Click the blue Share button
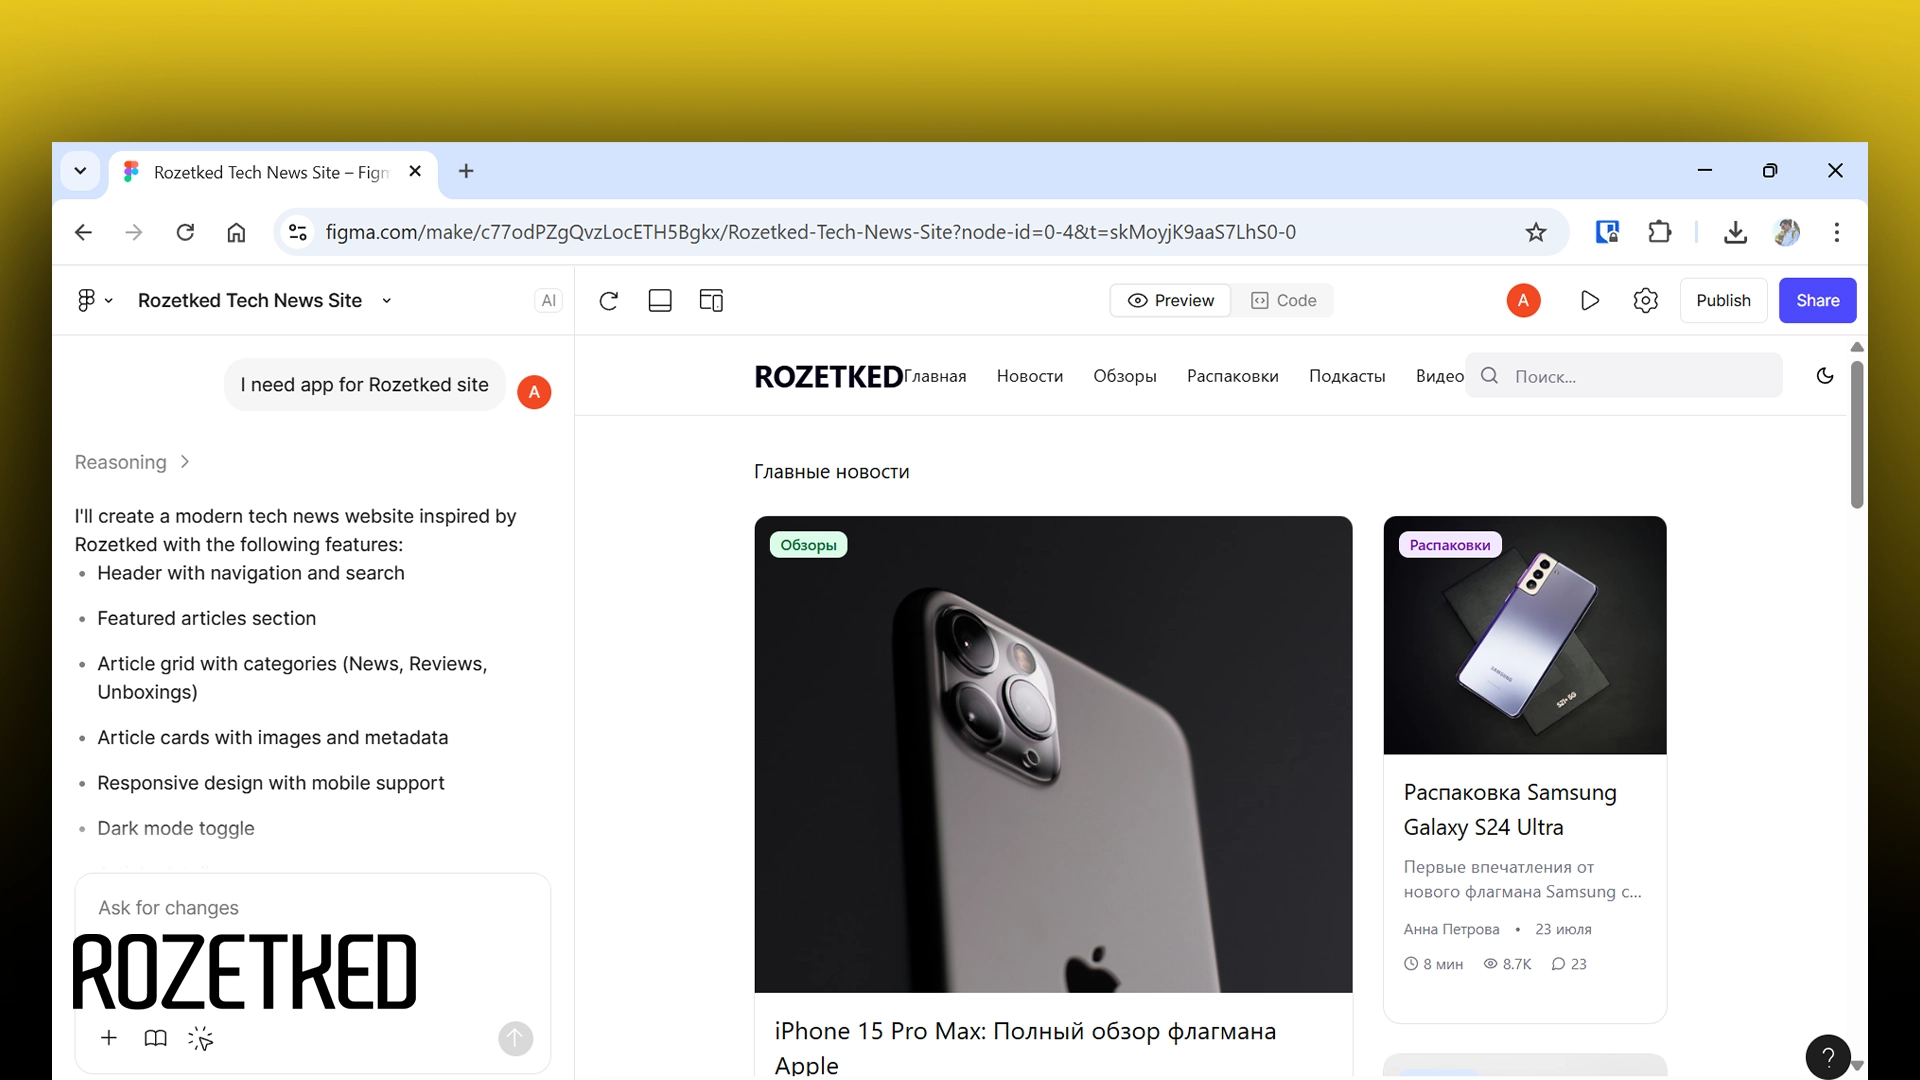The height and width of the screenshot is (1080, 1920). (x=1817, y=300)
